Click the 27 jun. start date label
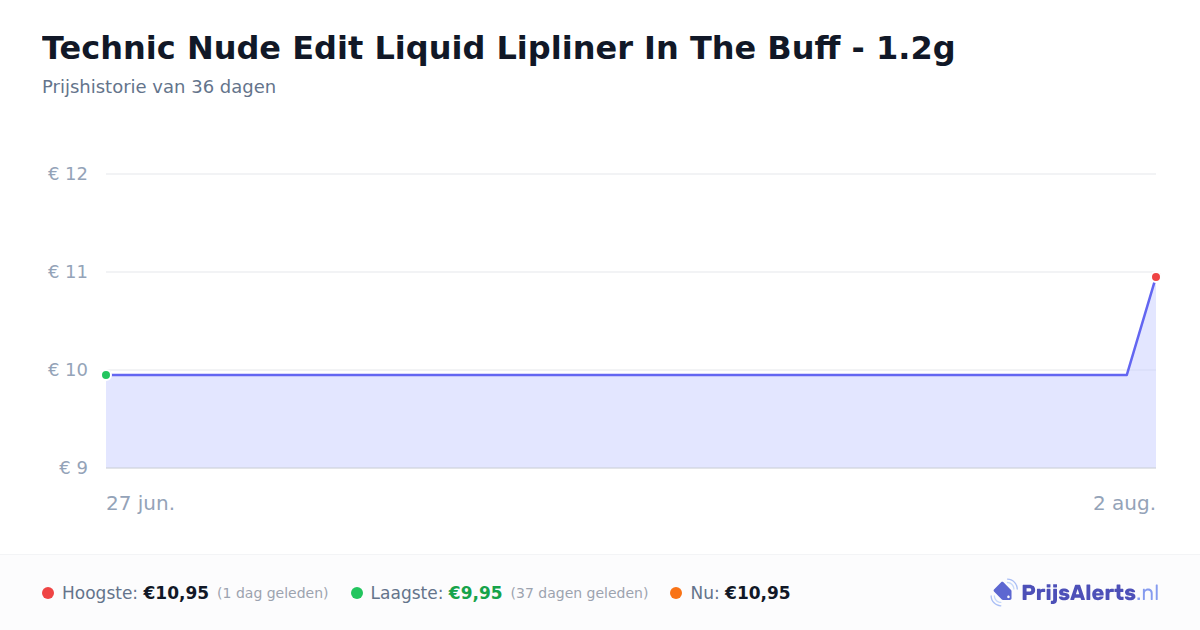 [141, 503]
